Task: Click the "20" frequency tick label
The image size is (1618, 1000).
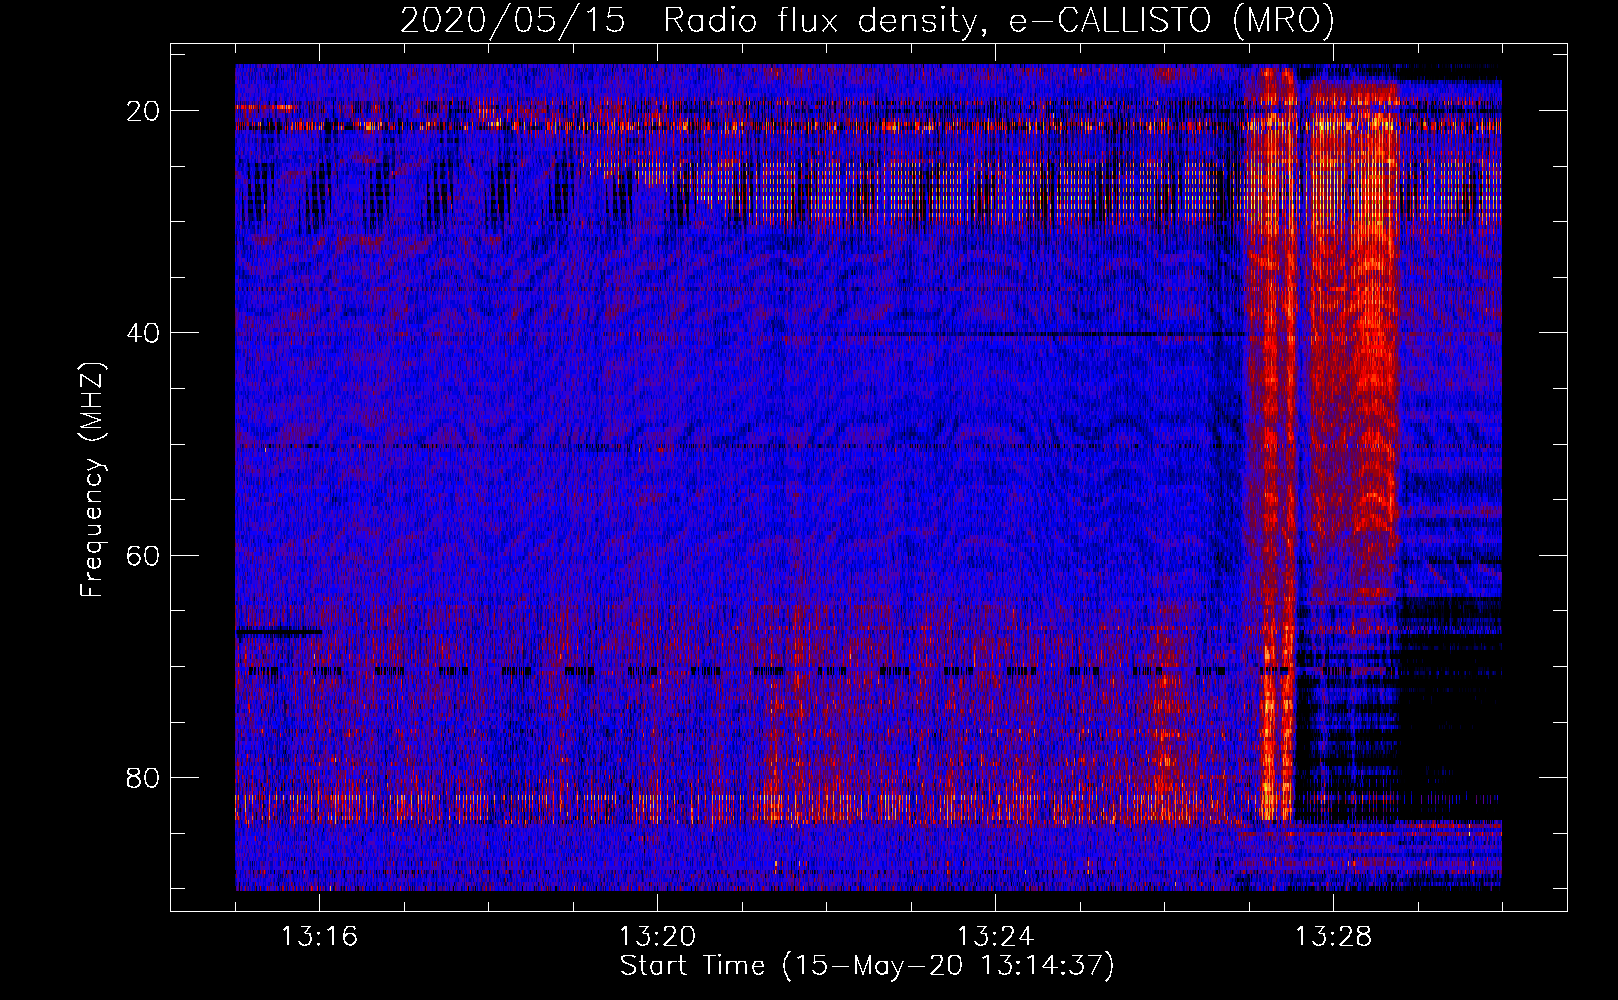Action: [x=144, y=111]
